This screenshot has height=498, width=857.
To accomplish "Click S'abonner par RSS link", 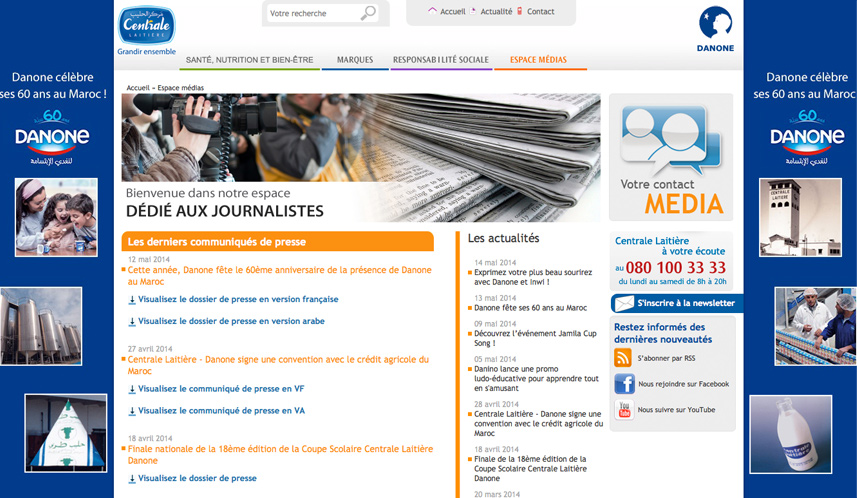I will [x=666, y=358].
